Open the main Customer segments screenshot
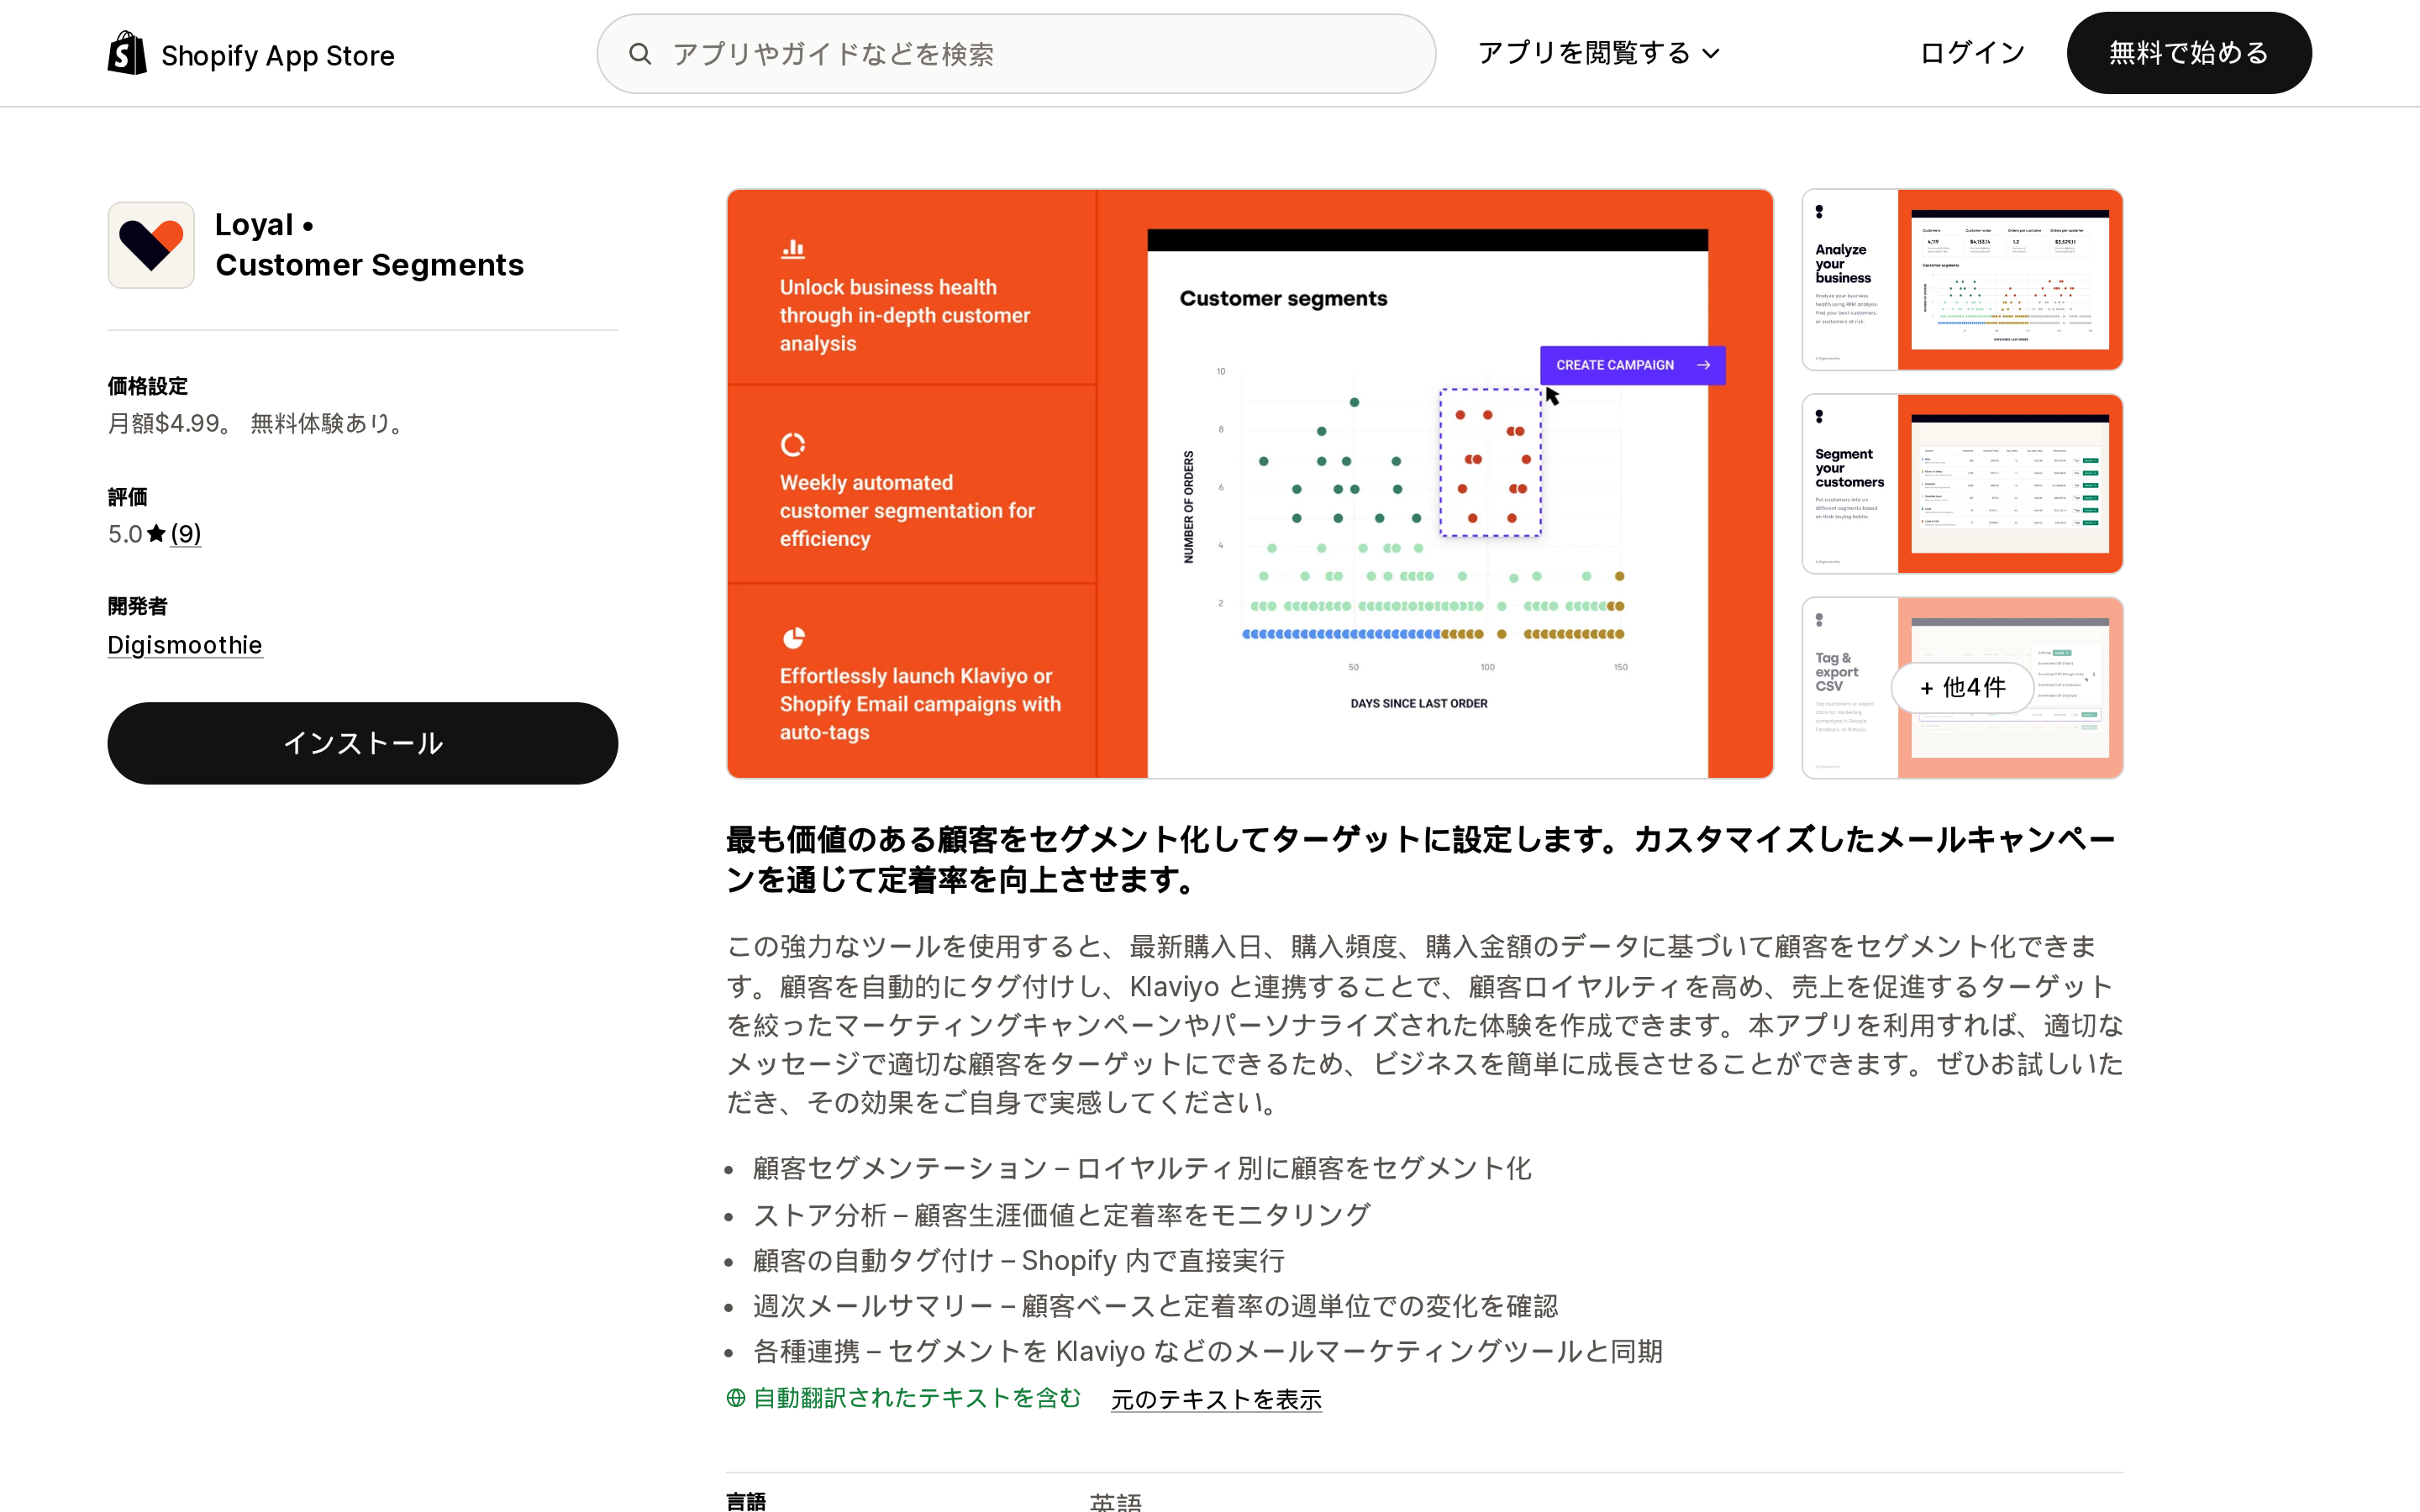 click(x=1250, y=484)
